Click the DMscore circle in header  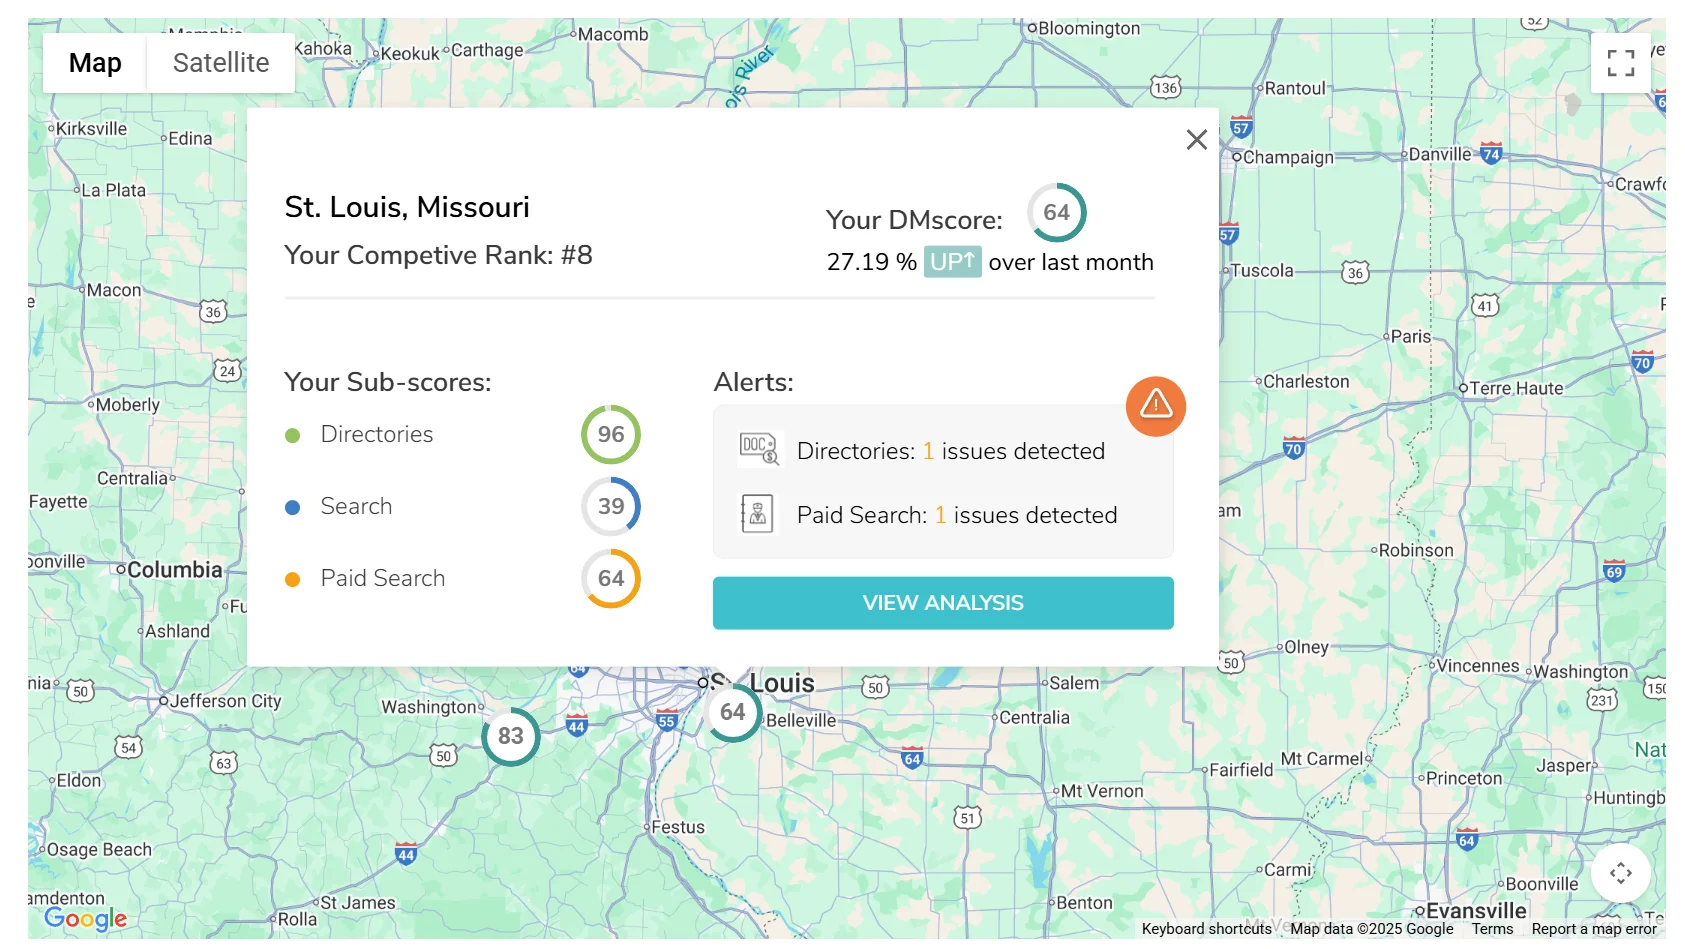1056,213
